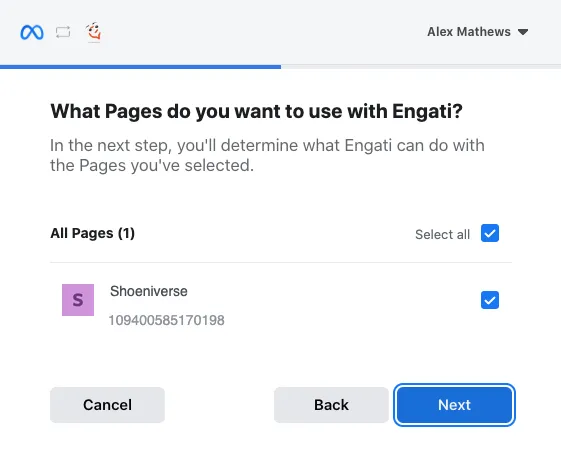This screenshot has width=561, height=451.
Task: Click the Next button
Action: [x=454, y=405]
